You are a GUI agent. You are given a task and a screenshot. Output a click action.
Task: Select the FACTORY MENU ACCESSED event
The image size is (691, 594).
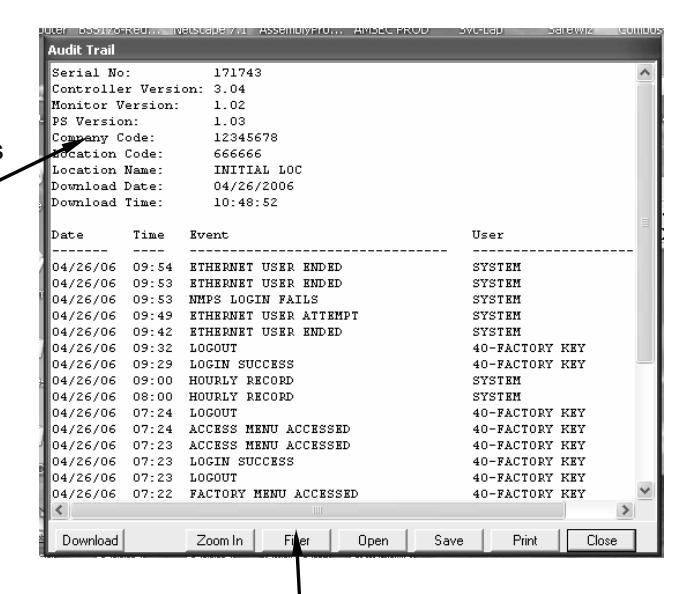[x=274, y=494]
